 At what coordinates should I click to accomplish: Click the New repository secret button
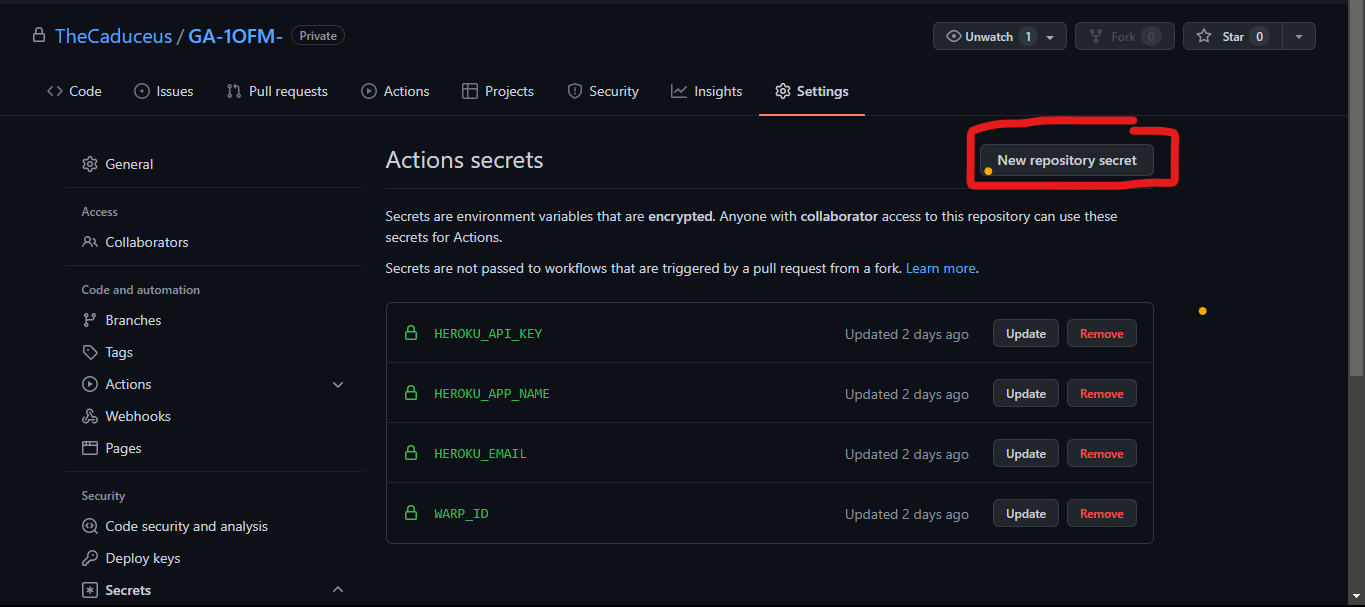point(1066,160)
